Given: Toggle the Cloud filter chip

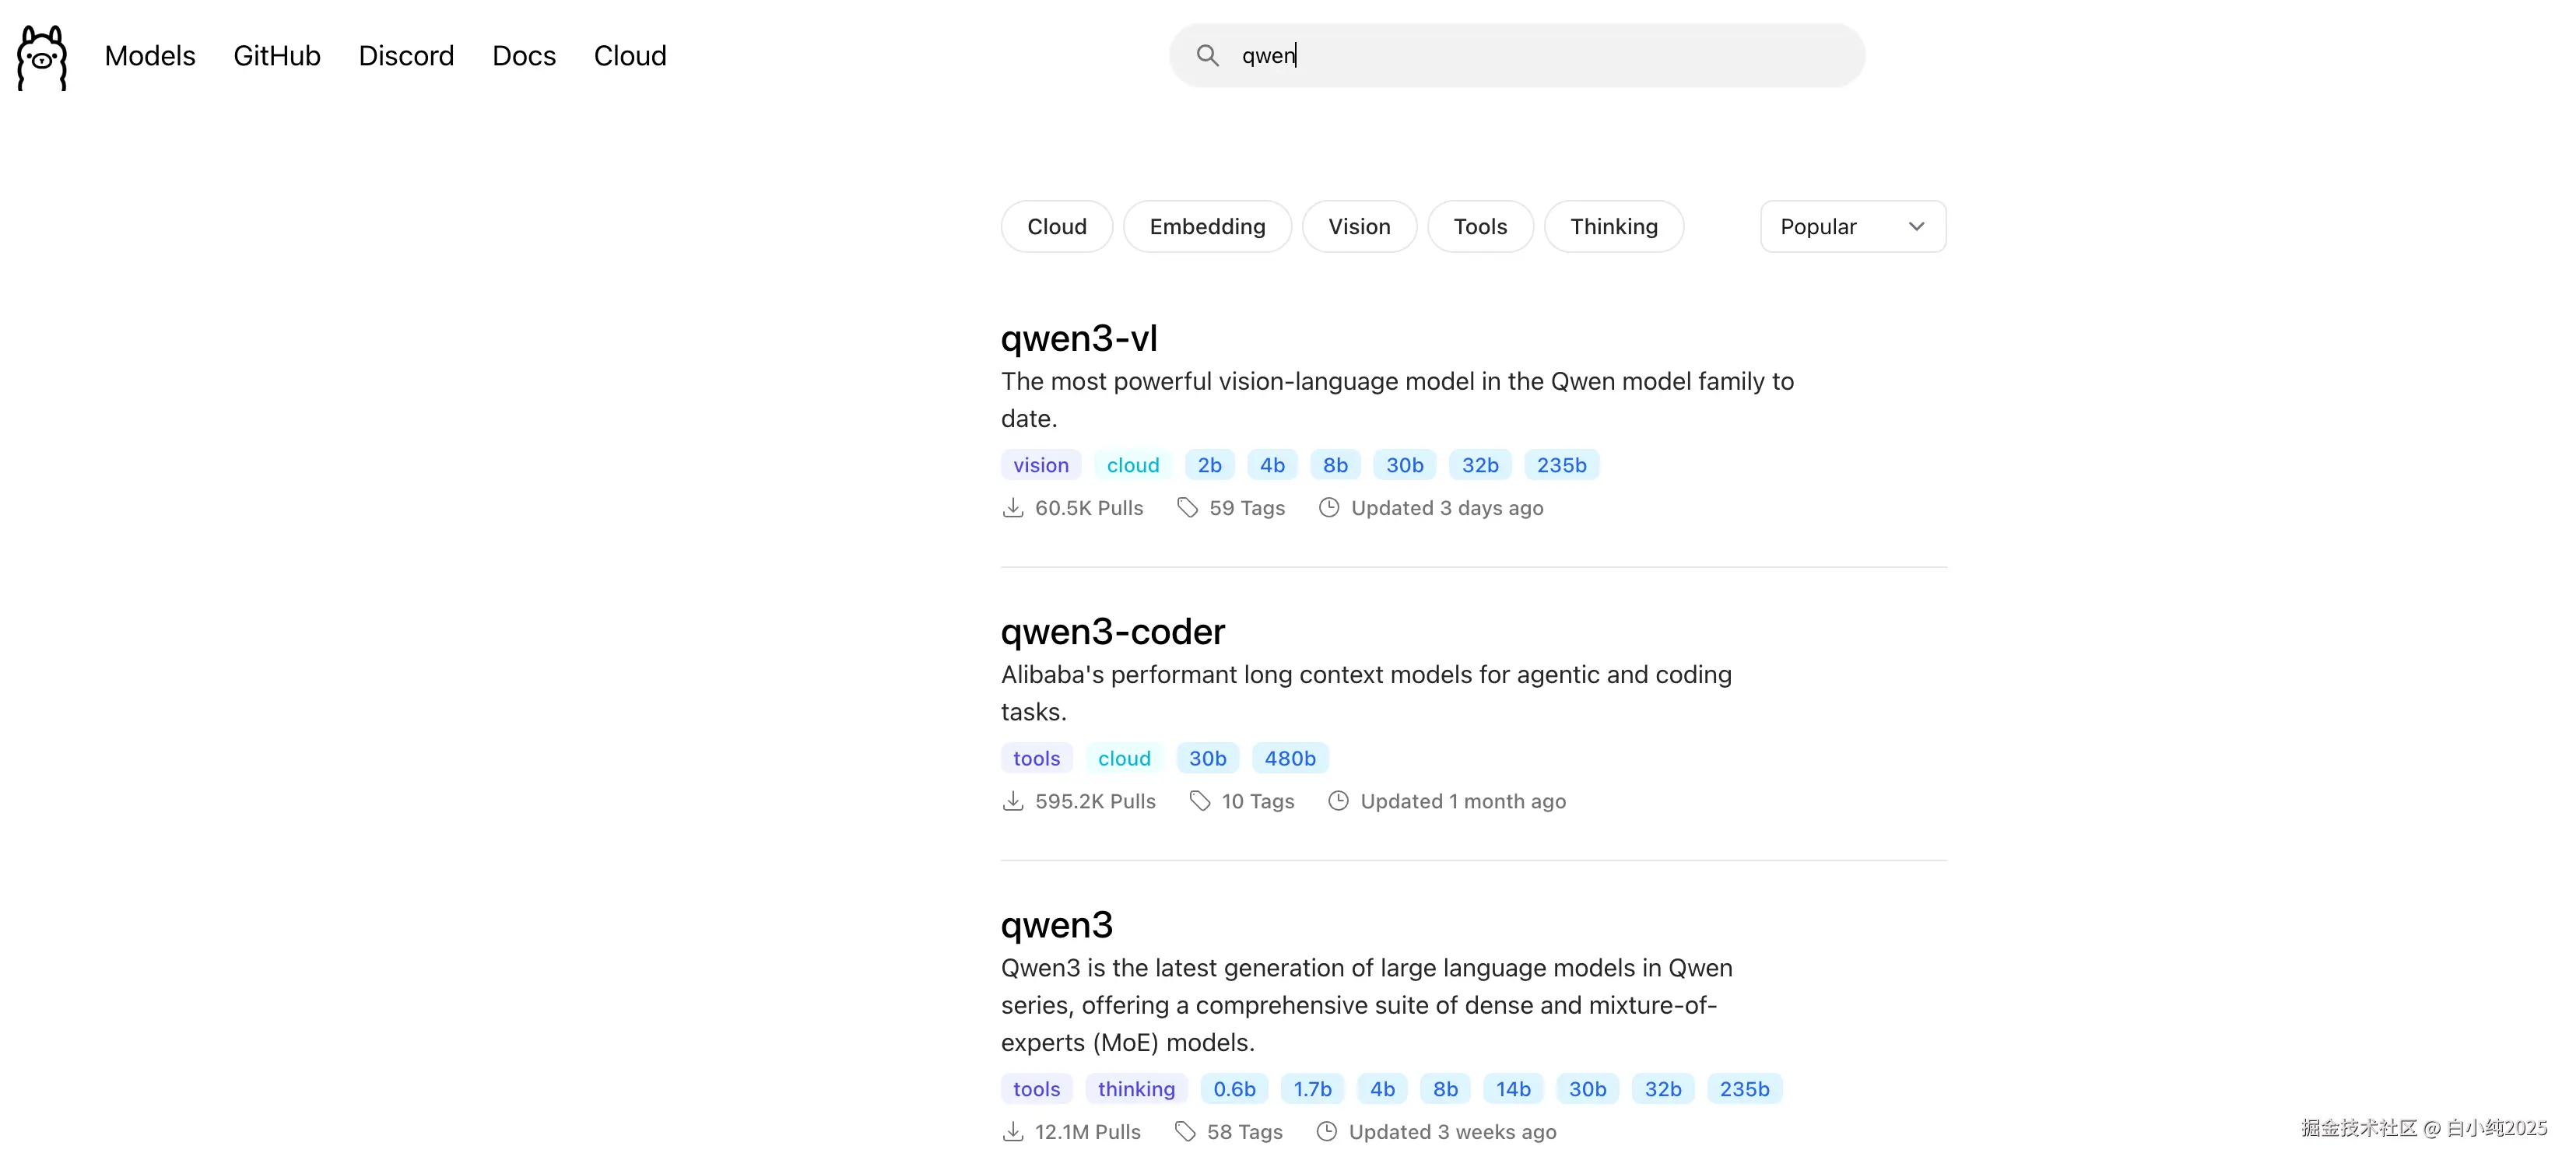Looking at the screenshot, I should [x=1056, y=227].
